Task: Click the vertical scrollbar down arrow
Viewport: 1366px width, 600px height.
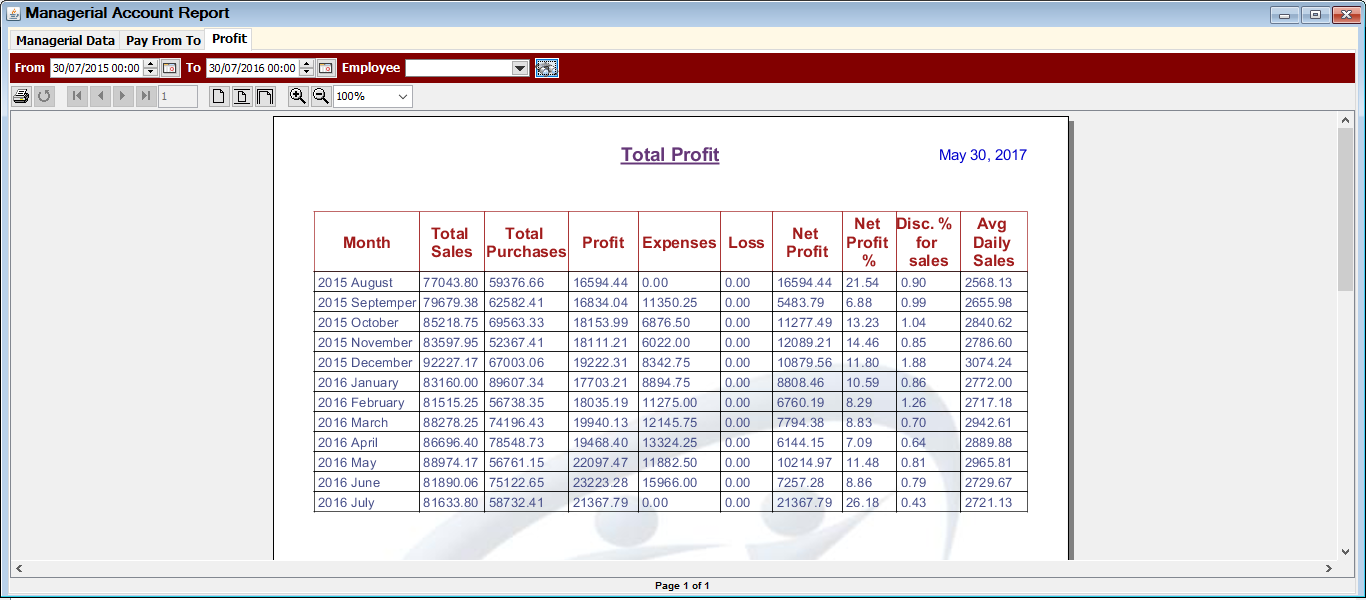Action: 1346,551
